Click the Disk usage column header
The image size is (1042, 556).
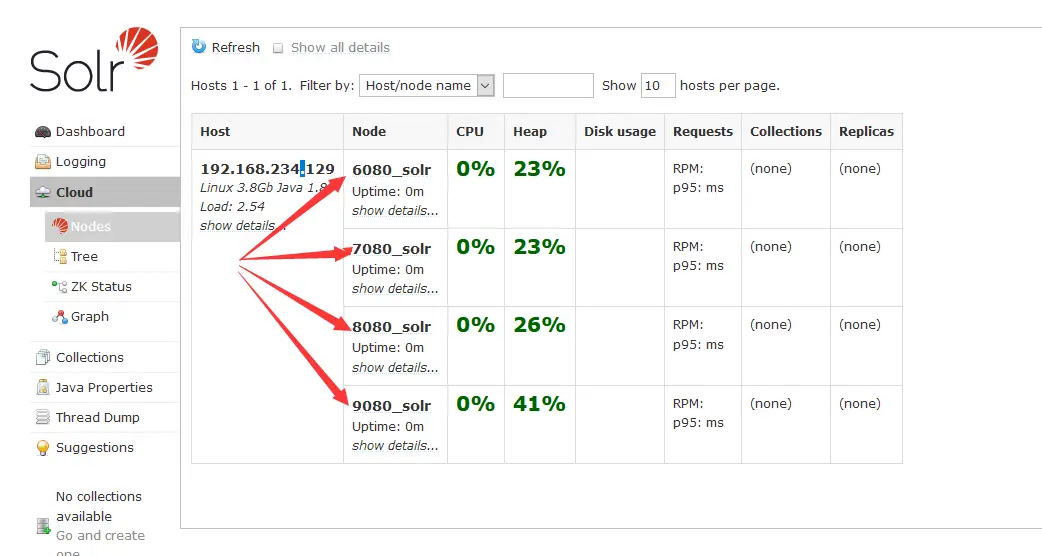(x=620, y=132)
